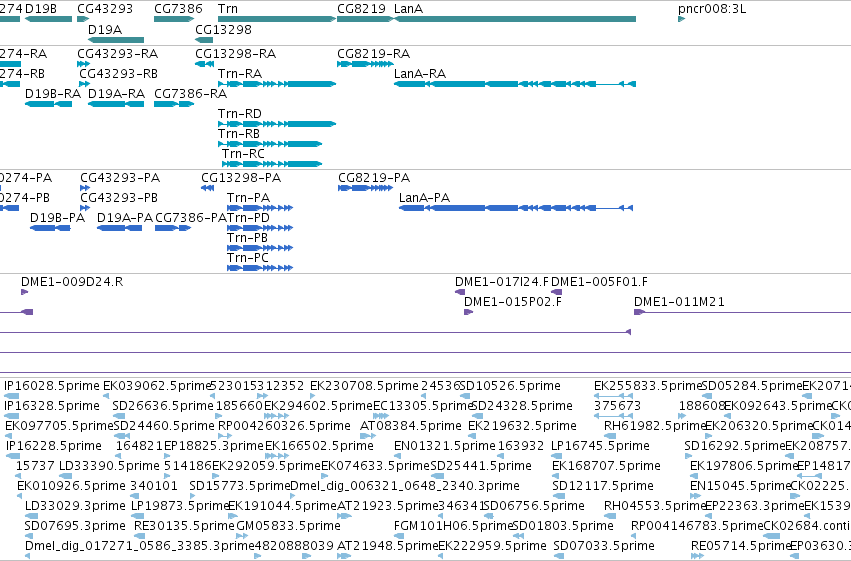This screenshot has height=561, width=851.
Task: Select the Trn-PD protein label
Action: click(x=248, y=218)
